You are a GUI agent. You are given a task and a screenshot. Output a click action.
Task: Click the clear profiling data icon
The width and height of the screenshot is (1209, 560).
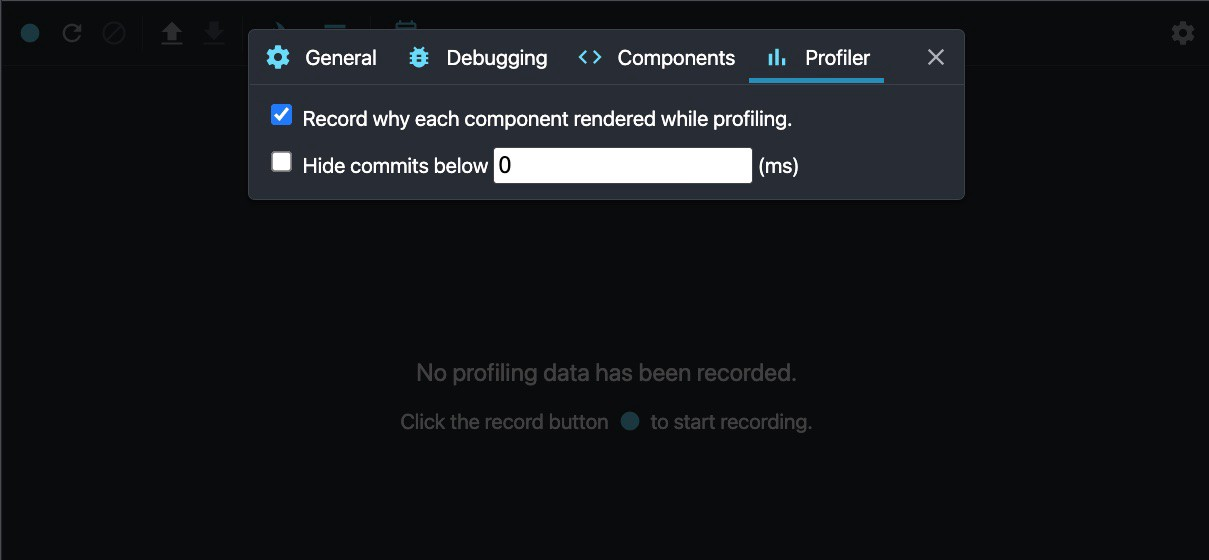click(114, 34)
